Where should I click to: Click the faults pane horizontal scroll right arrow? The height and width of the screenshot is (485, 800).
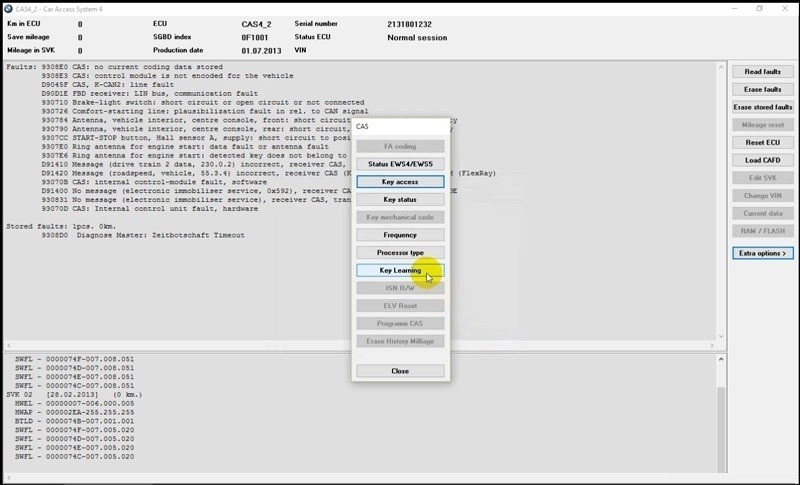click(x=712, y=345)
